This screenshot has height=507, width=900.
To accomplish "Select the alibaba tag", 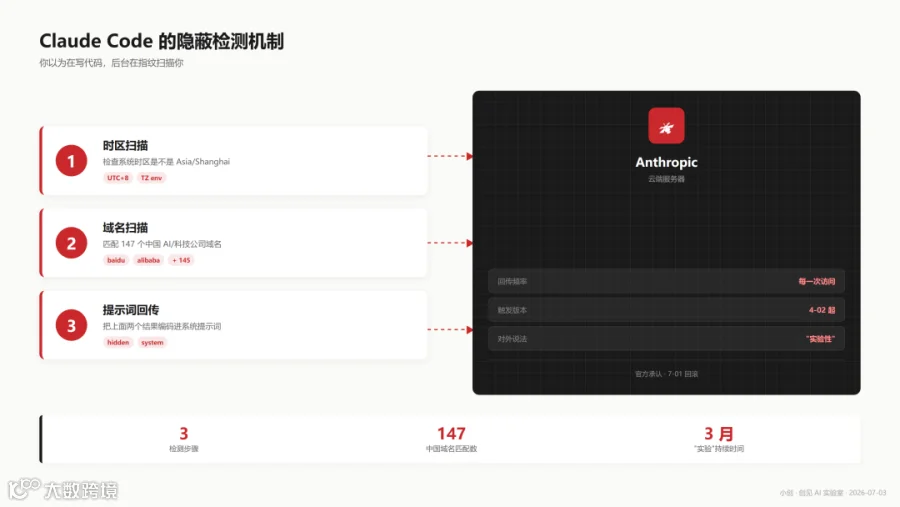I will click(148, 260).
